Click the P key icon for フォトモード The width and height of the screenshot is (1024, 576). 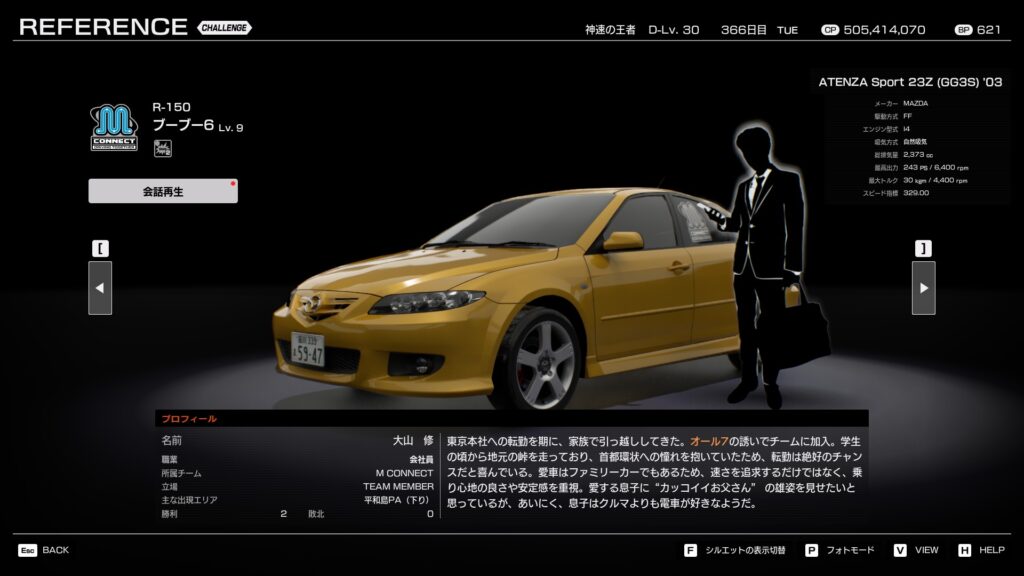tap(811, 550)
